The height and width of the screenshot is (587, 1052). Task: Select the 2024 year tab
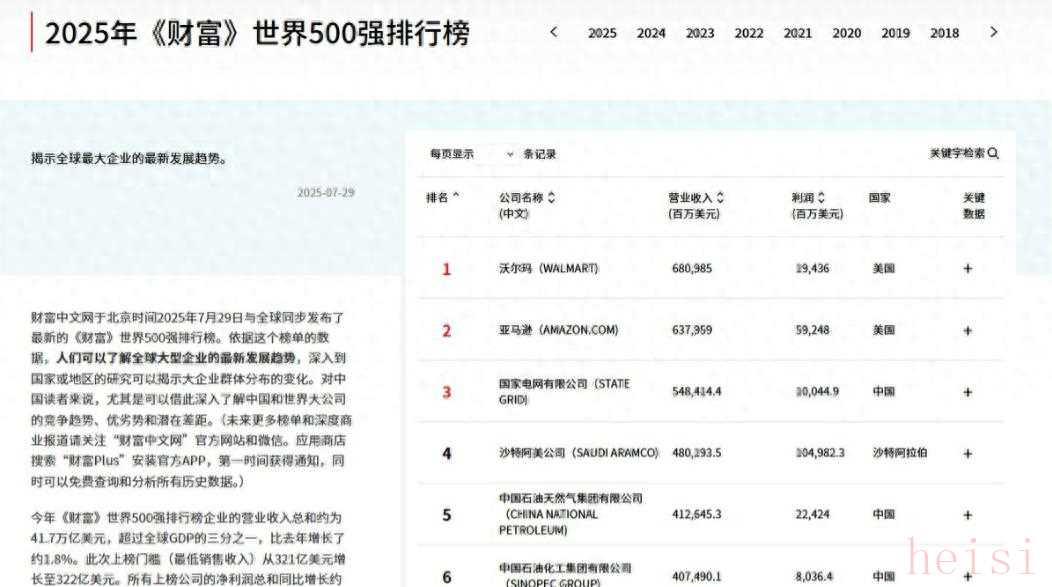pos(651,33)
